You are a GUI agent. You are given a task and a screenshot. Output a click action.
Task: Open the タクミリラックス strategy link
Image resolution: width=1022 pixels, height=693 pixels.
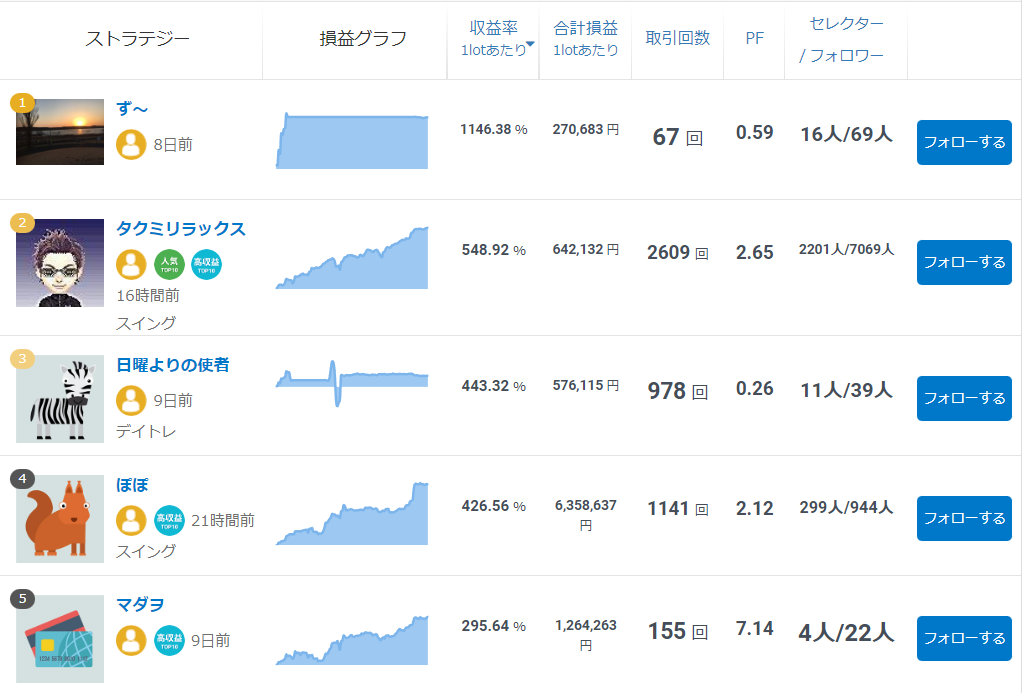[181, 229]
